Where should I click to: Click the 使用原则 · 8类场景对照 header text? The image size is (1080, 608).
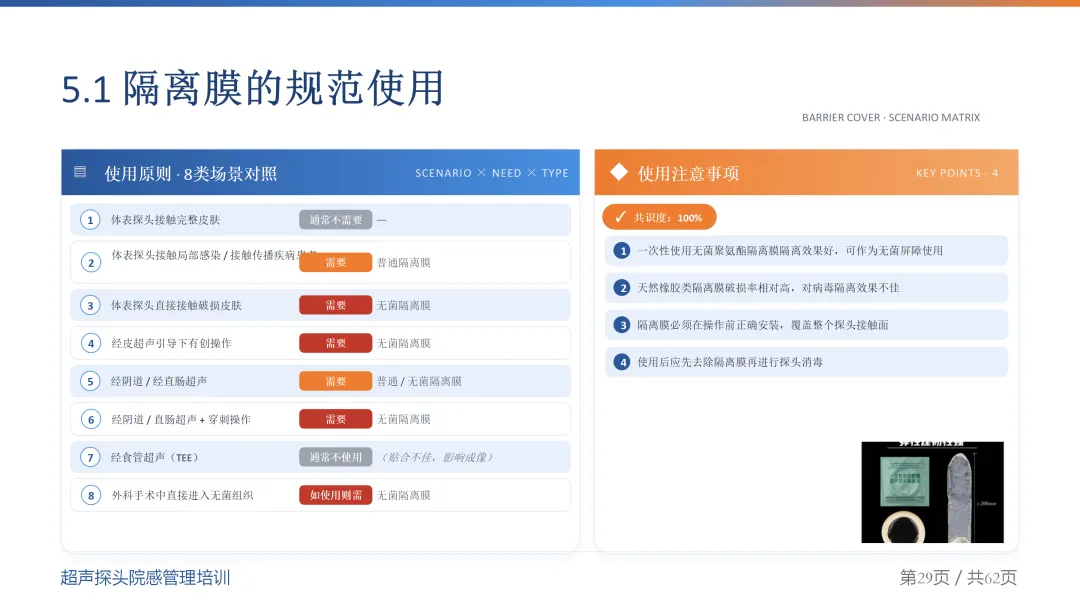click(x=191, y=174)
